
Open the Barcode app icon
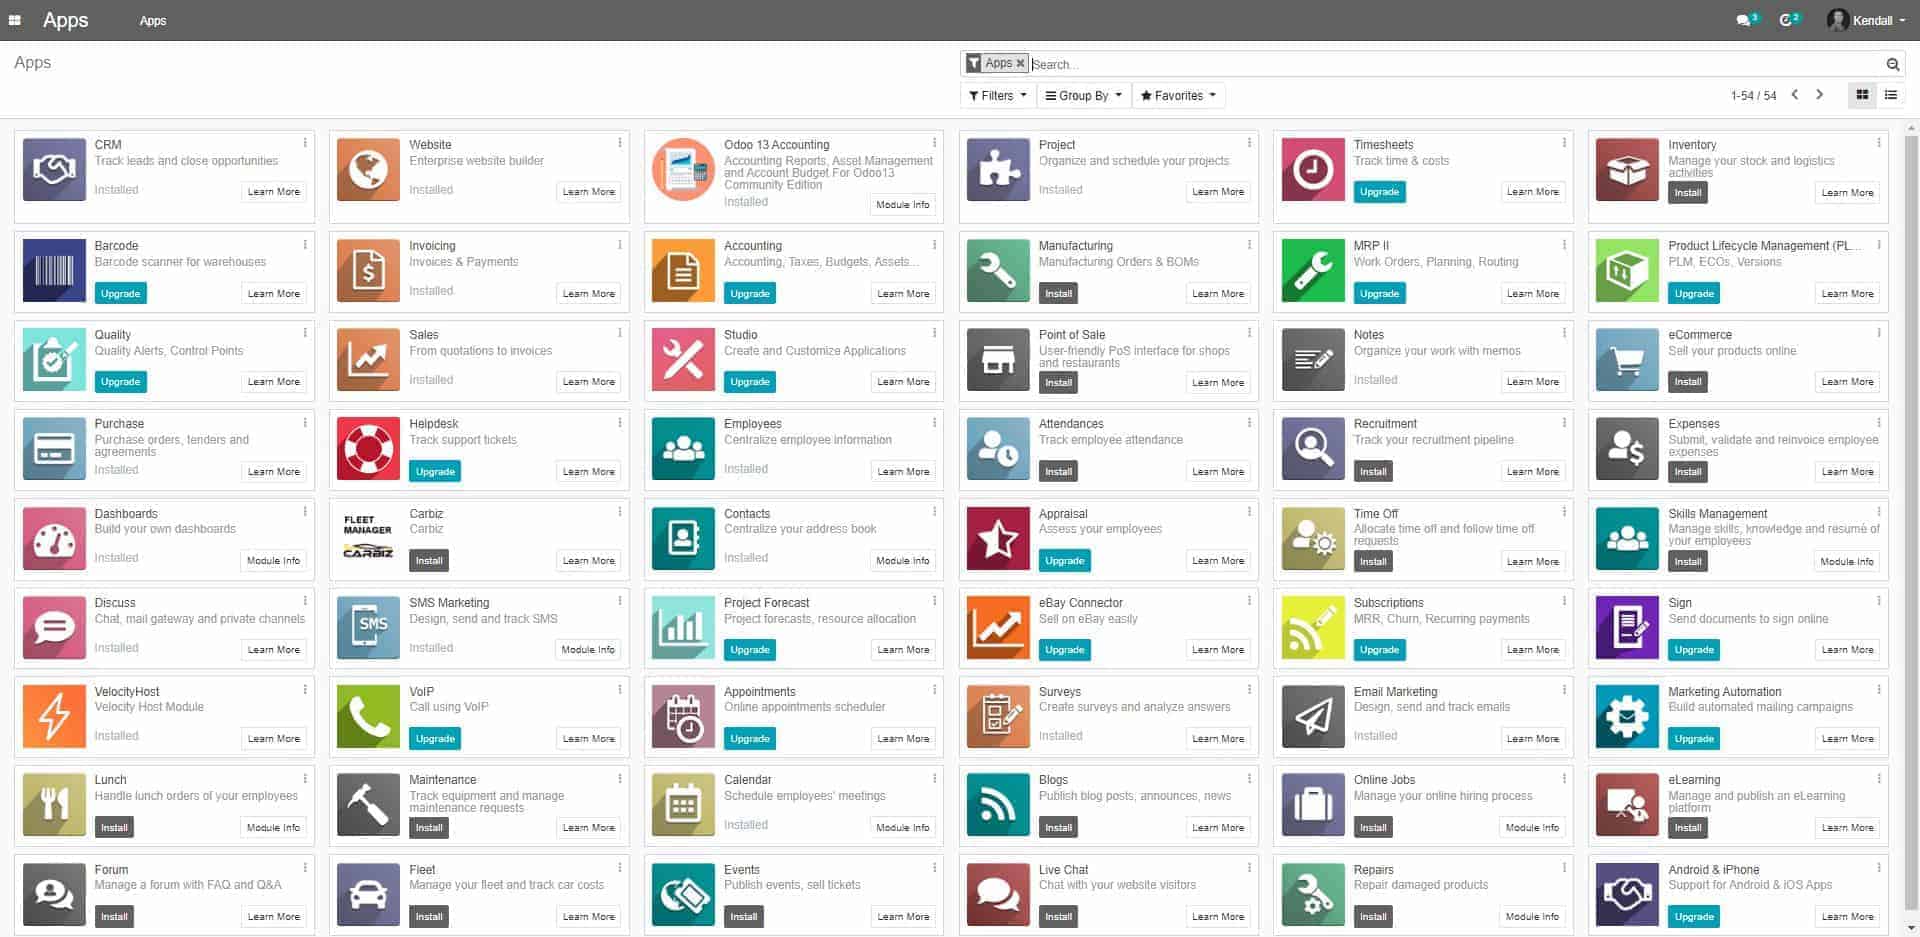click(54, 270)
